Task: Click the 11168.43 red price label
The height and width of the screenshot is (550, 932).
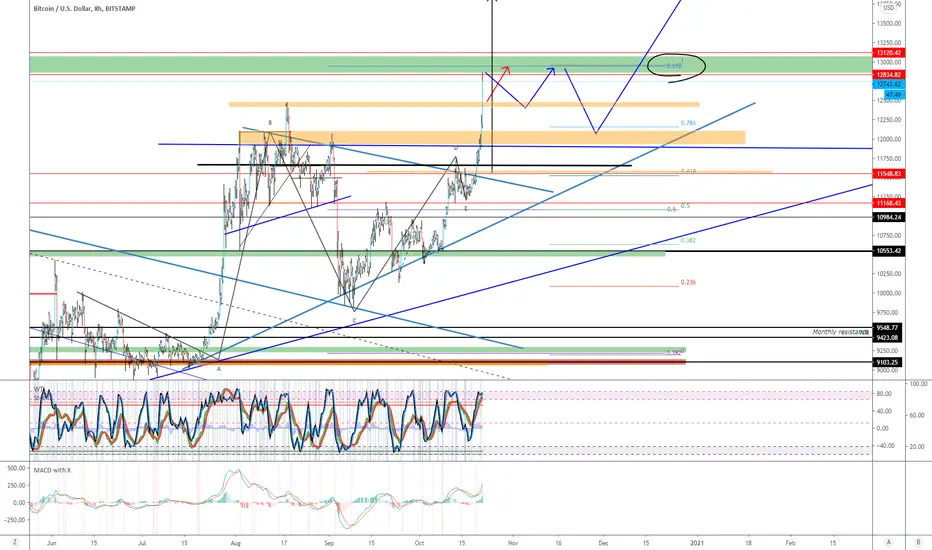Action: coord(888,203)
